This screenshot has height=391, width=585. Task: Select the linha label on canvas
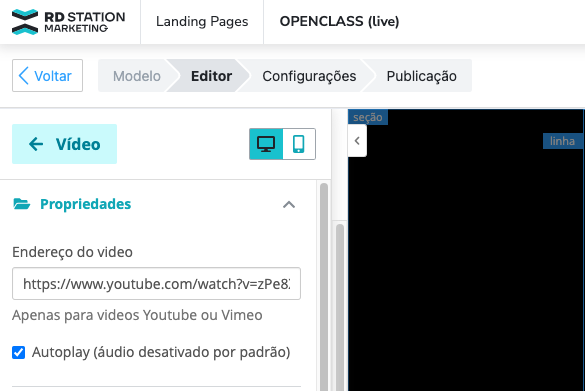click(x=562, y=141)
